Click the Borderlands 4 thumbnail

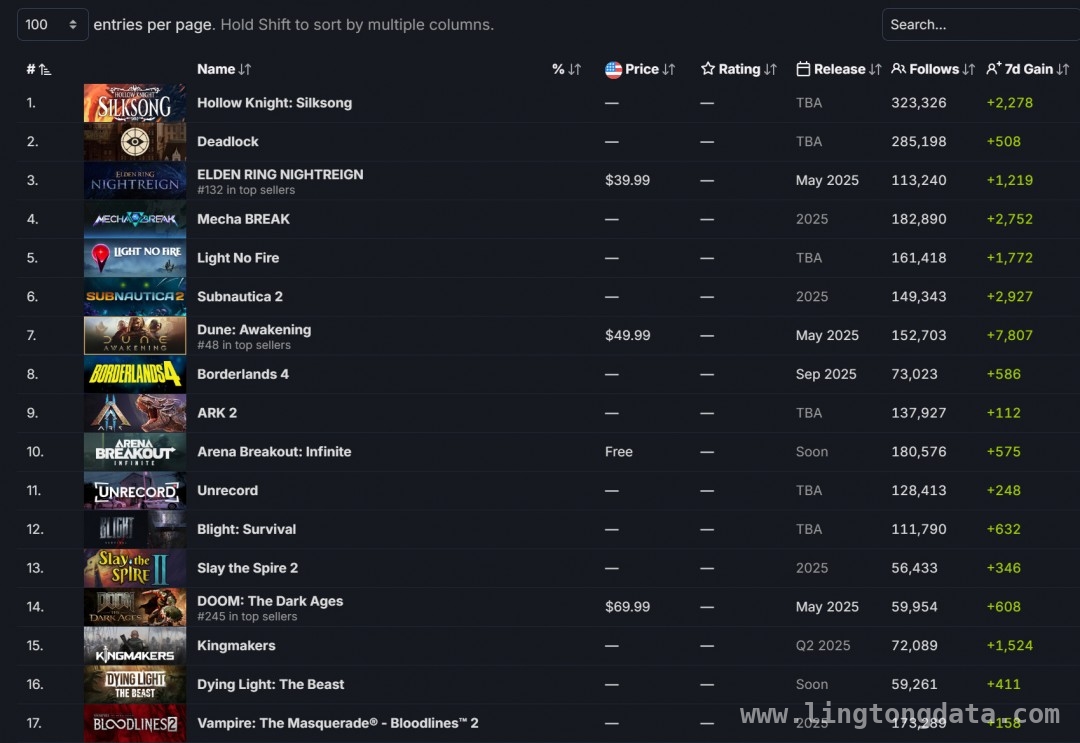tap(135, 374)
